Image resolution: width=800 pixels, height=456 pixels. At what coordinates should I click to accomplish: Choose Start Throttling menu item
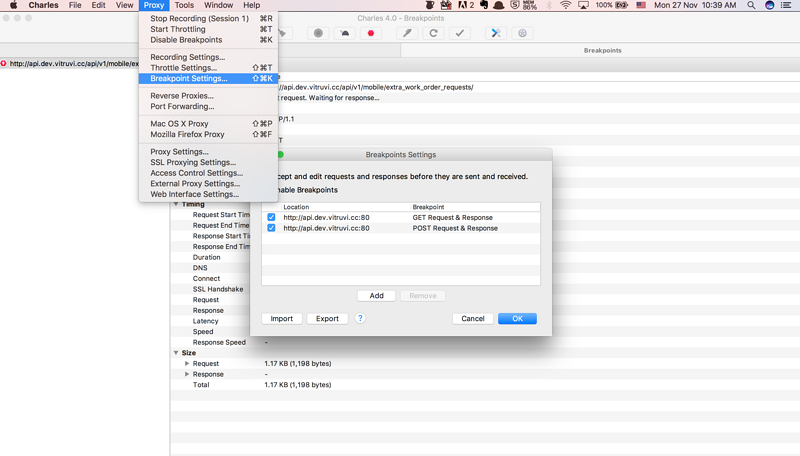(208, 29)
